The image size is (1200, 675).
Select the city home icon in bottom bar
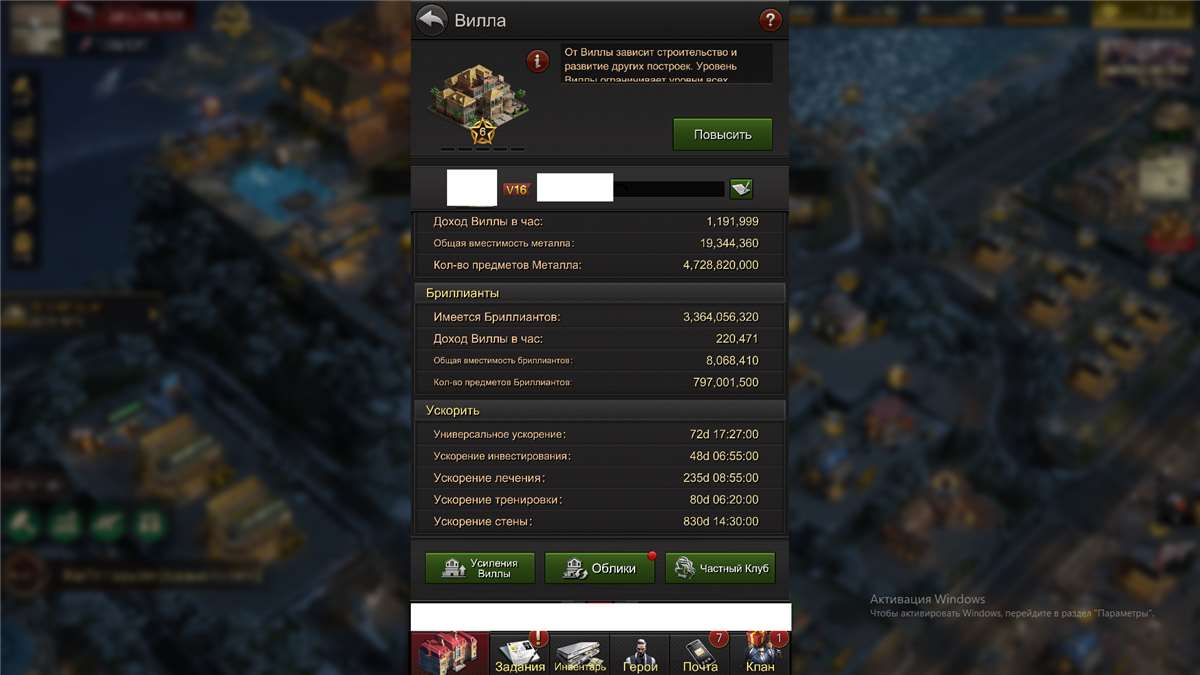point(451,654)
